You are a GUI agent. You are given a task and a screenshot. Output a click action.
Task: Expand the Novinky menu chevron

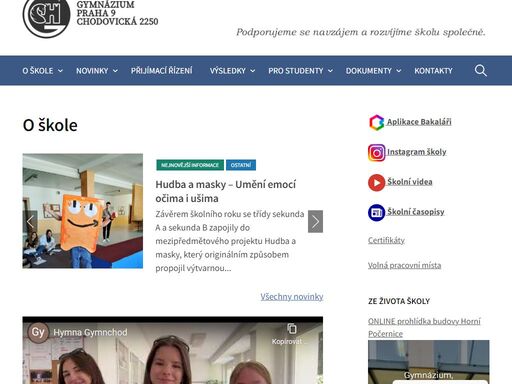pos(115,71)
